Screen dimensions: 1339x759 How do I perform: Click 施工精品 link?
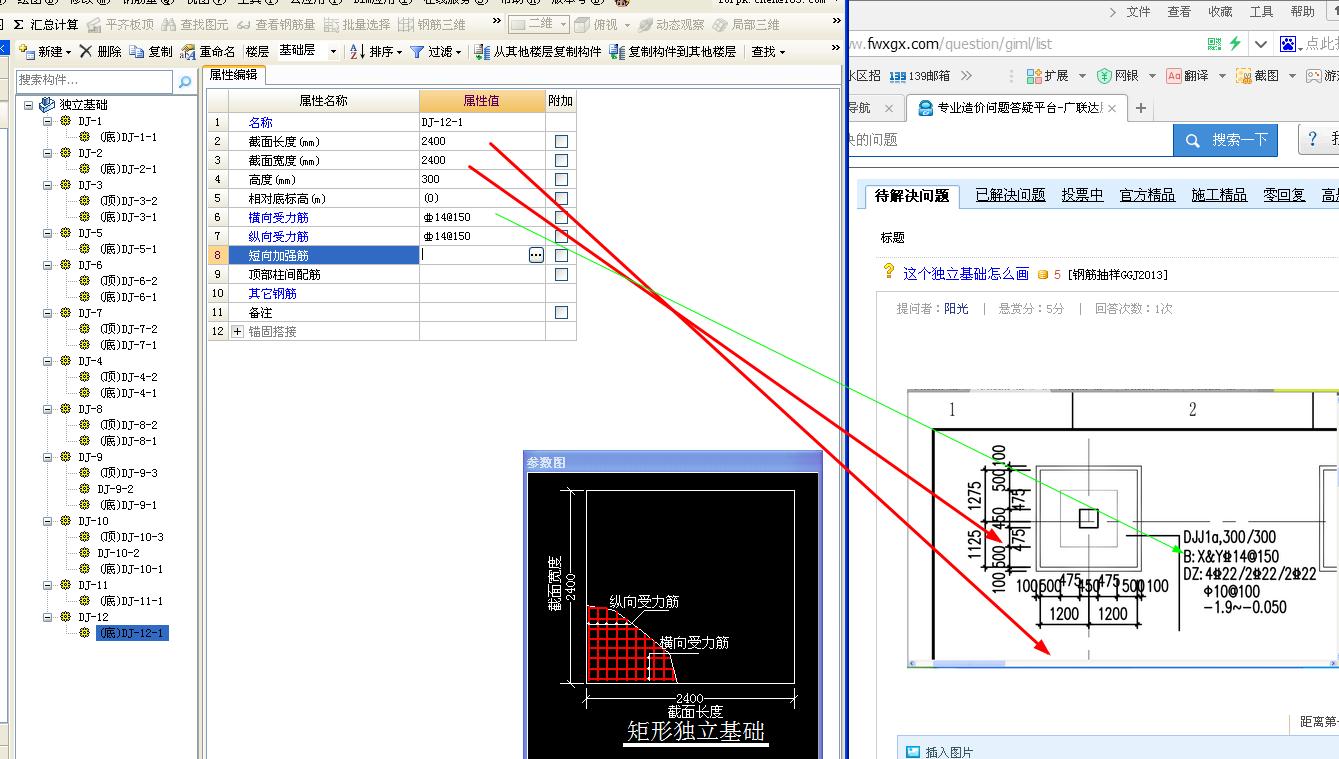1219,195
